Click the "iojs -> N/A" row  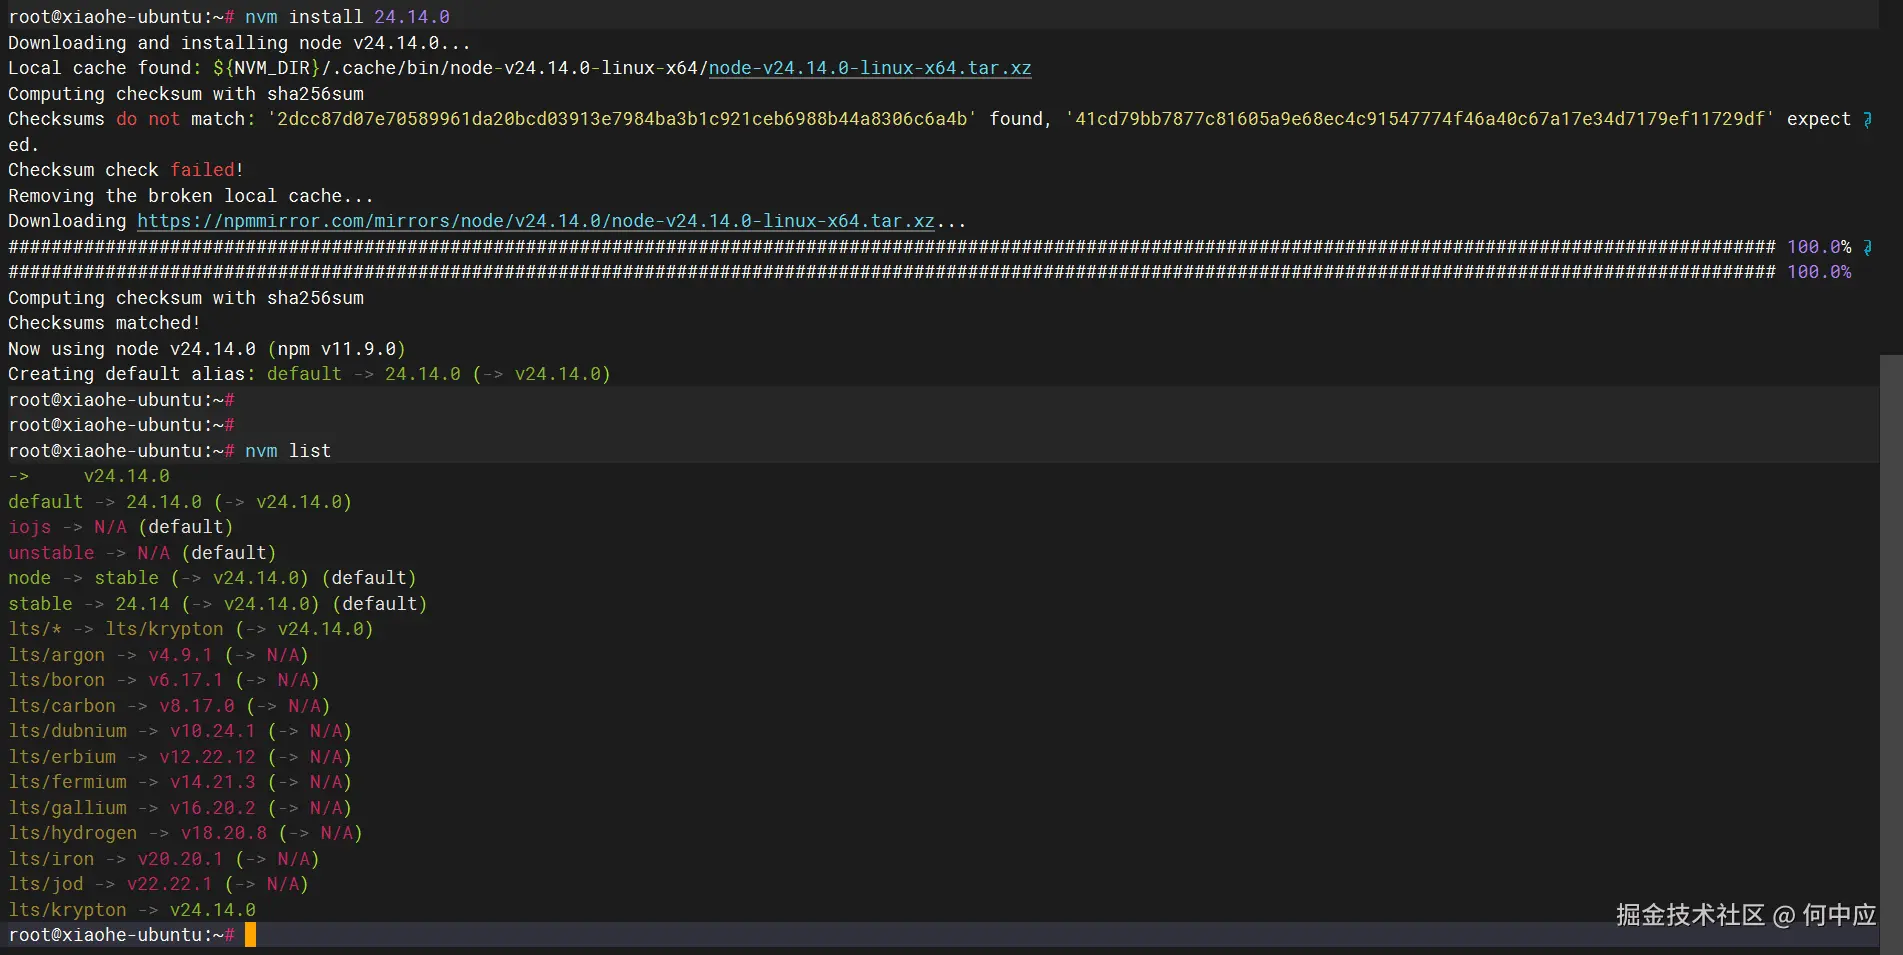click(120, 527)
